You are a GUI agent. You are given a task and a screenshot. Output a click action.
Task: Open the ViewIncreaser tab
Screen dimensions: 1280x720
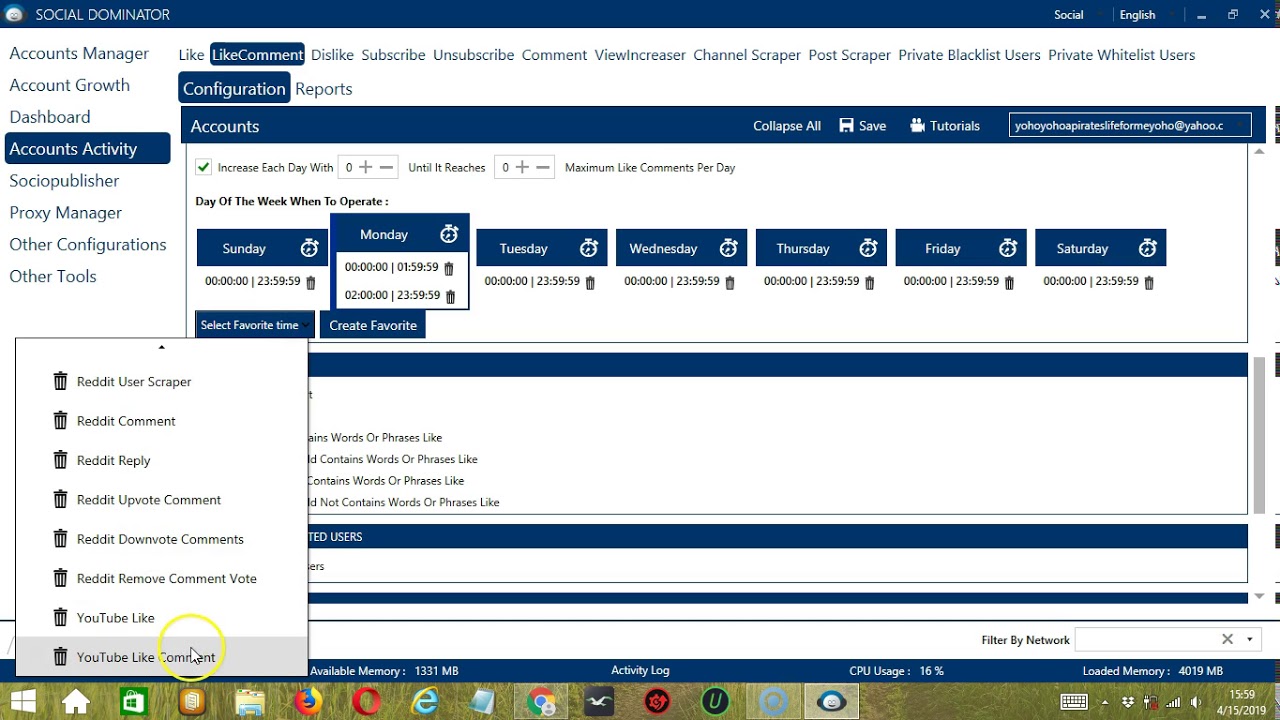pos(640,55)
